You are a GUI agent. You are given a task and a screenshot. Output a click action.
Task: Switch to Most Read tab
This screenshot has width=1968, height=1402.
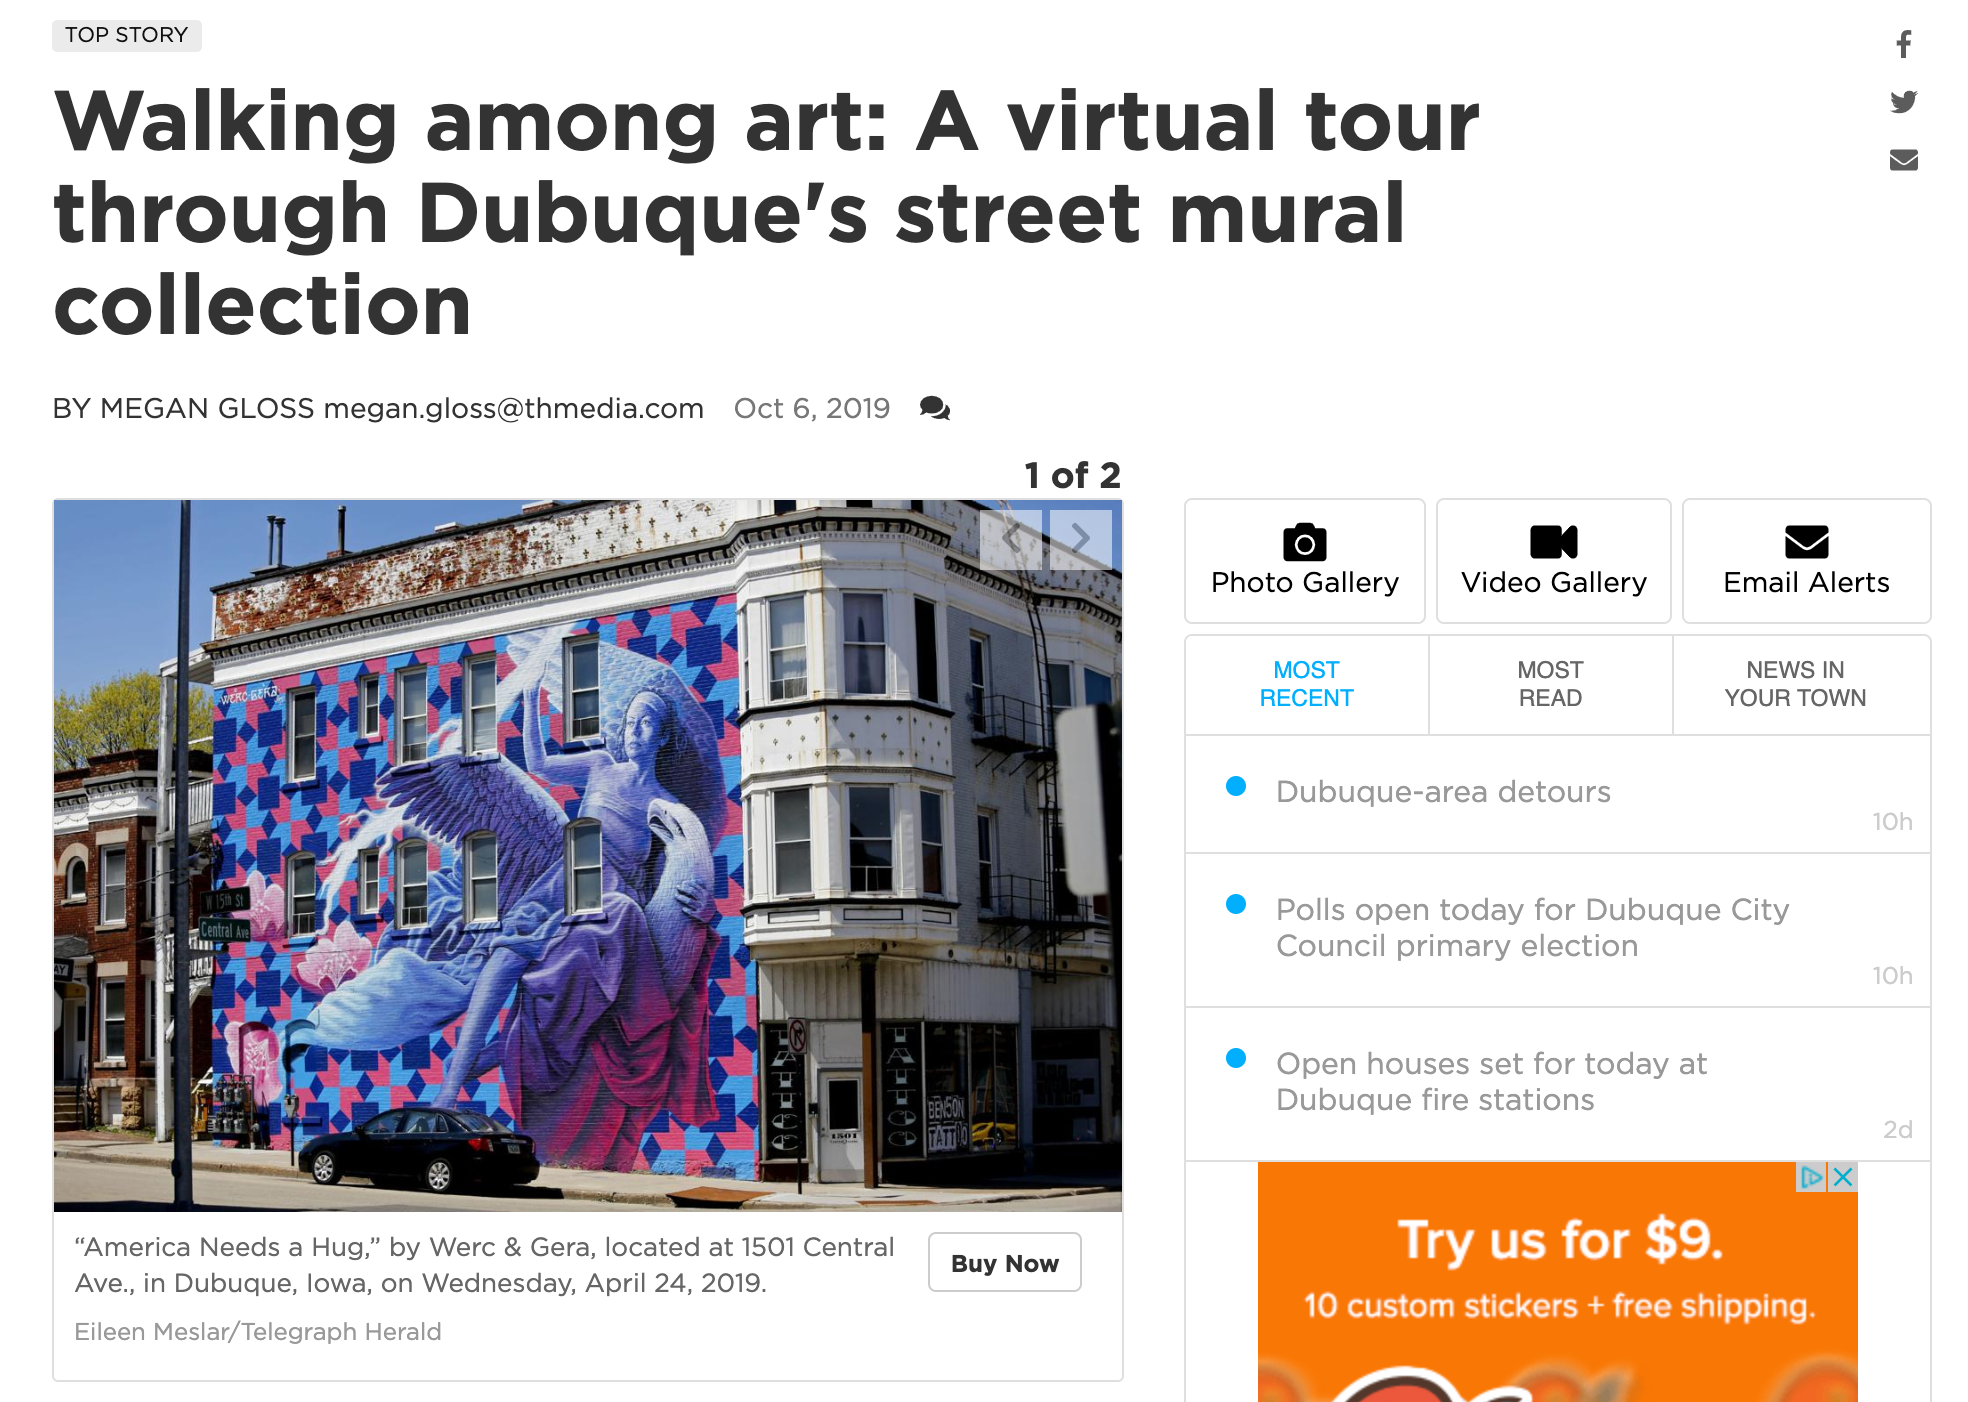tap(1550, 684)
